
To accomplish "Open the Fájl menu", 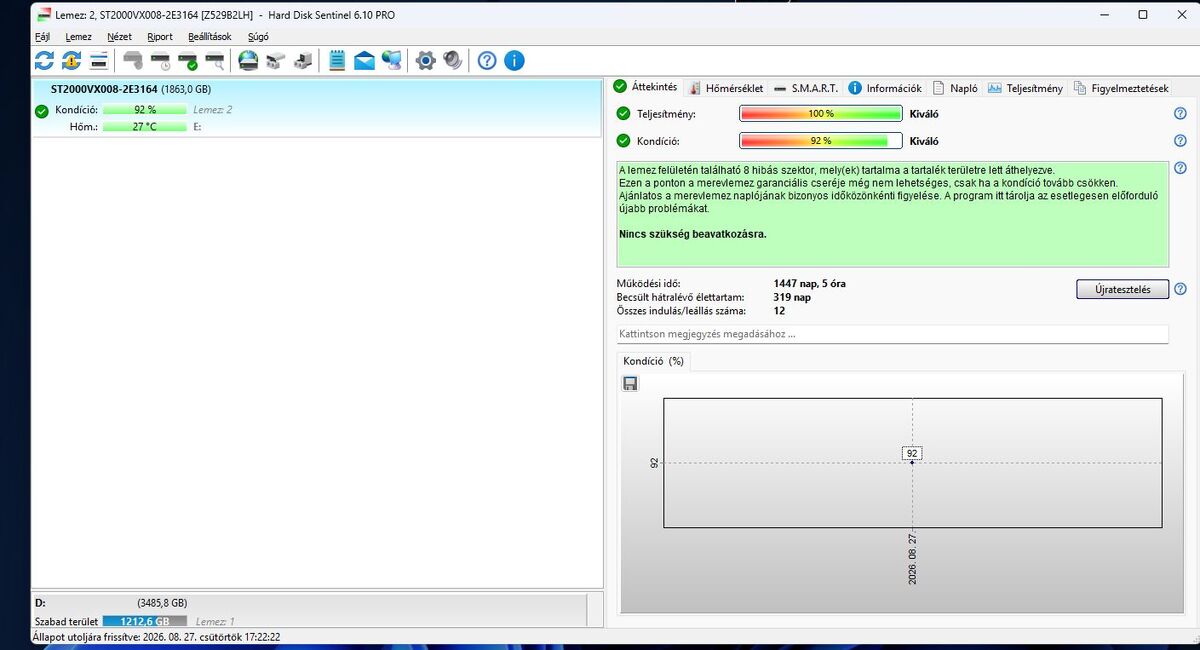I will 42,36.
